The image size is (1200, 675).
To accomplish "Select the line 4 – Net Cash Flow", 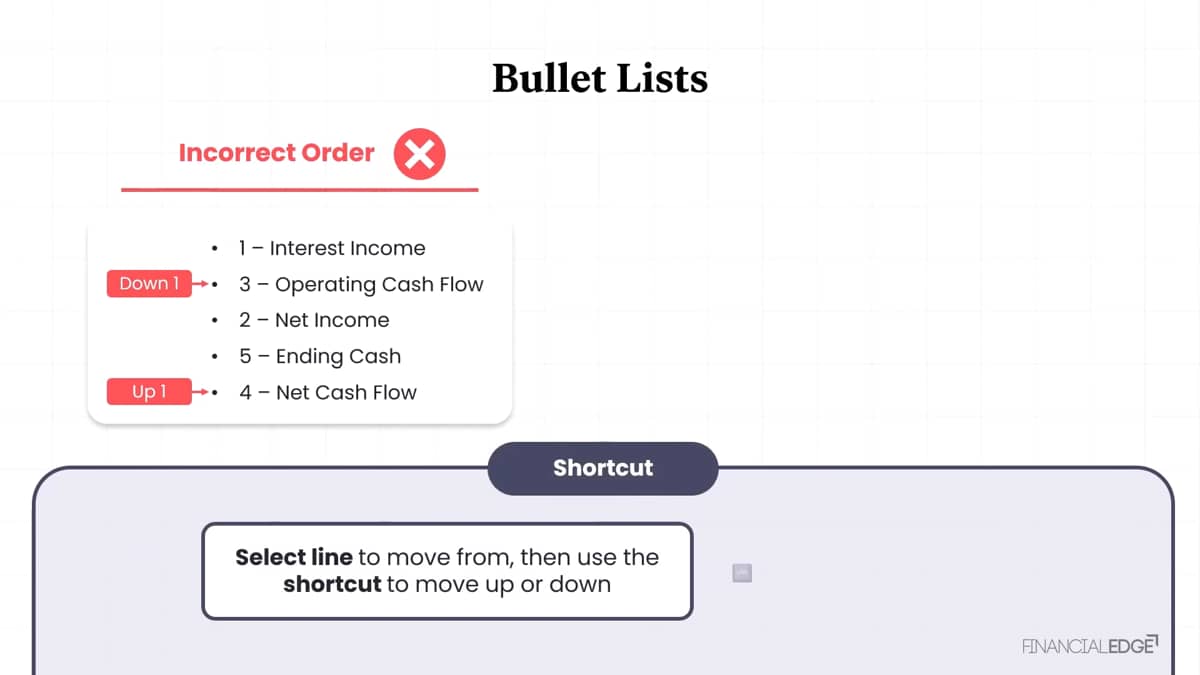I will 328,392.
